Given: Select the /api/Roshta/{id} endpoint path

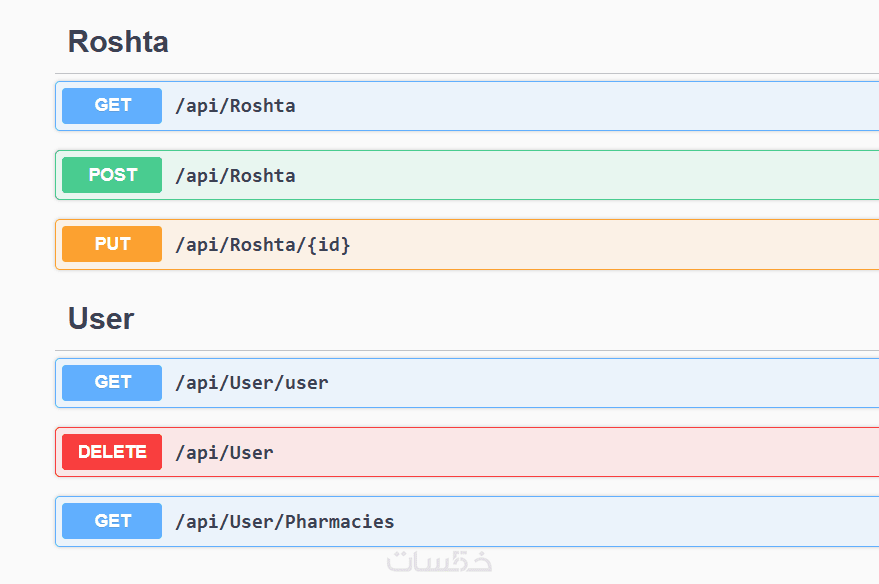Looking at the screenshot, I should point(263,245).
